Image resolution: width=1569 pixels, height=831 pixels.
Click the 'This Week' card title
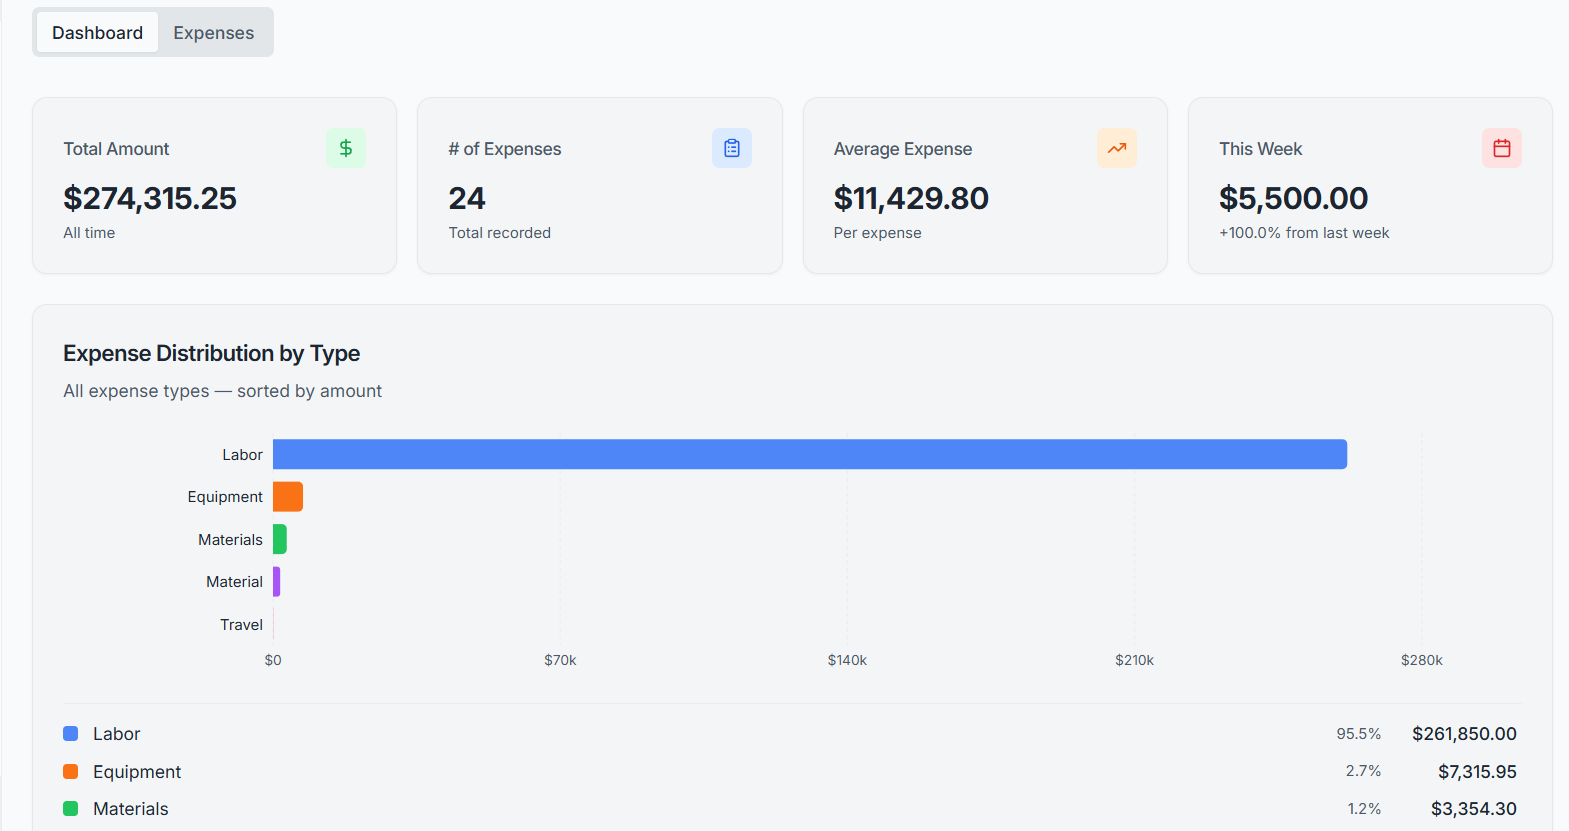1260,149
